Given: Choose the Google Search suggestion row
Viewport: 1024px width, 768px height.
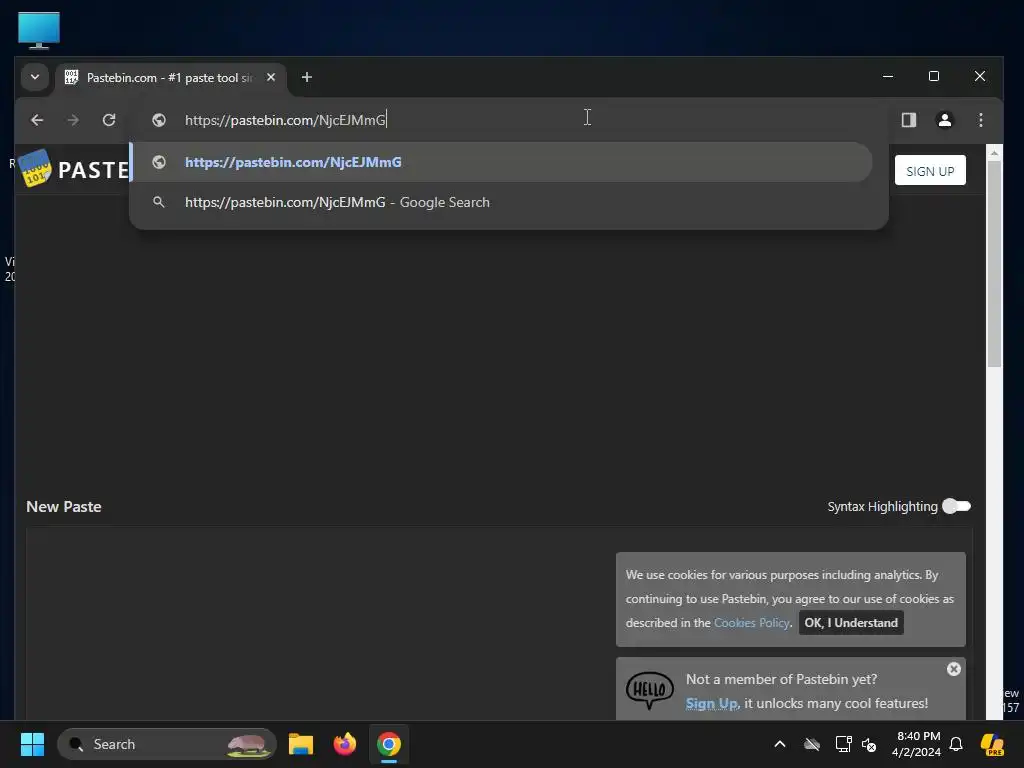Looking at the screenshot, I should pyautogui.click(x=501, y=202).
